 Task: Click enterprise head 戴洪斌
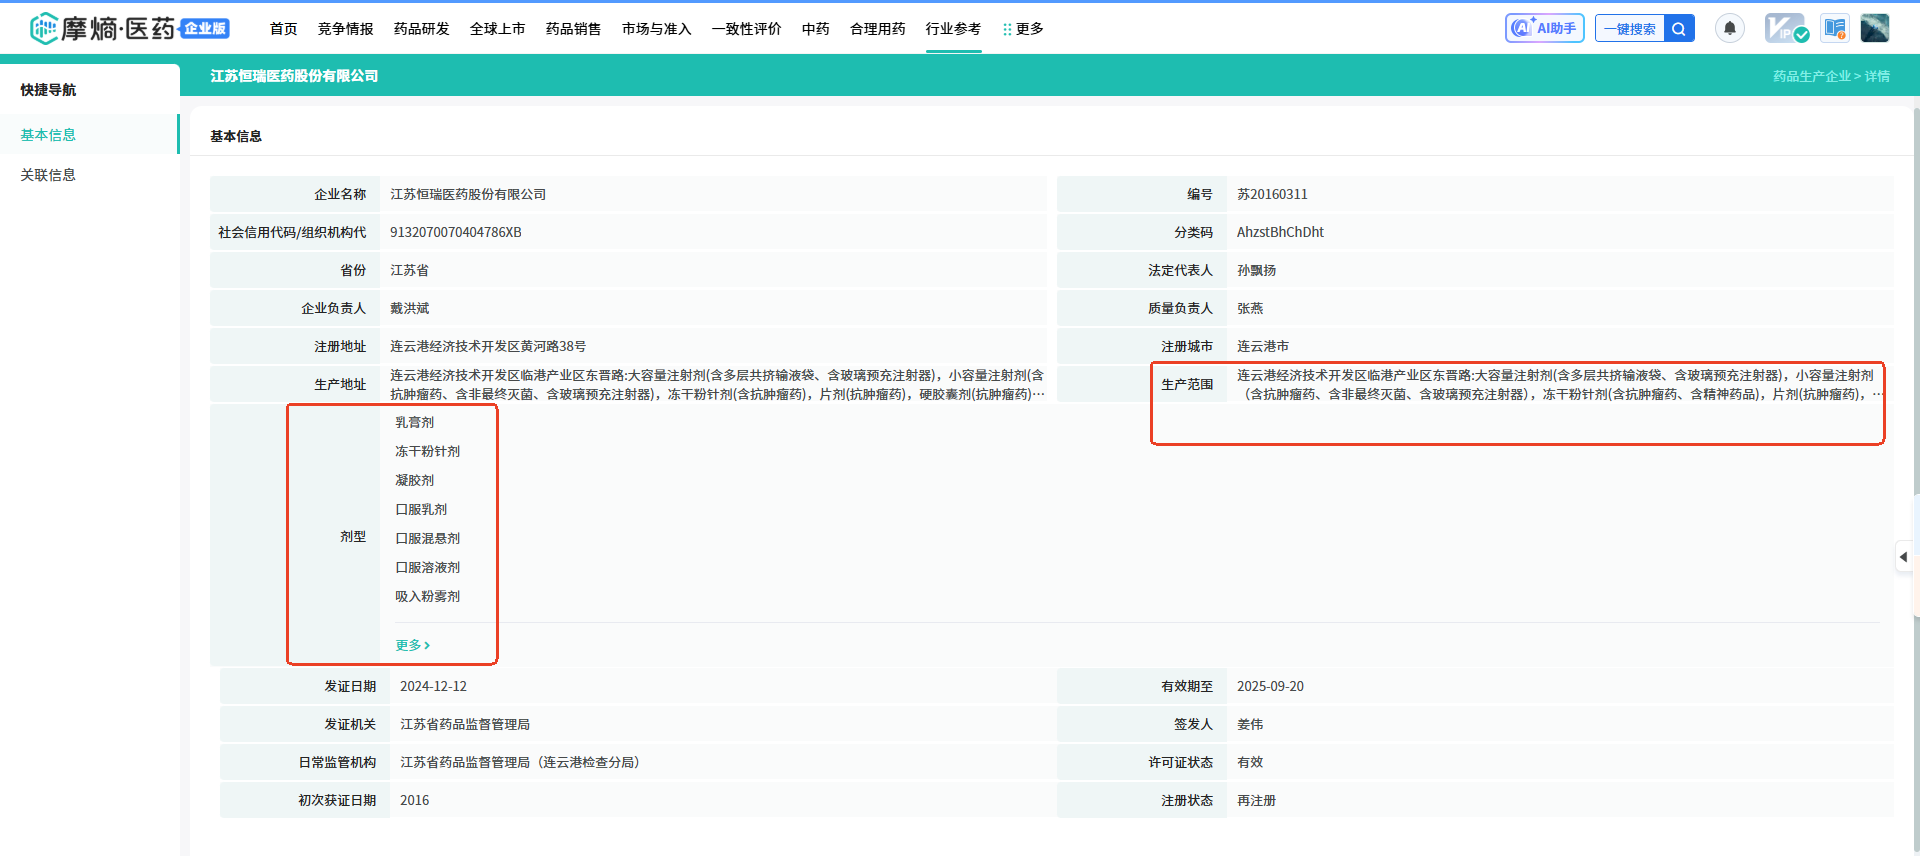click(409, 308)
